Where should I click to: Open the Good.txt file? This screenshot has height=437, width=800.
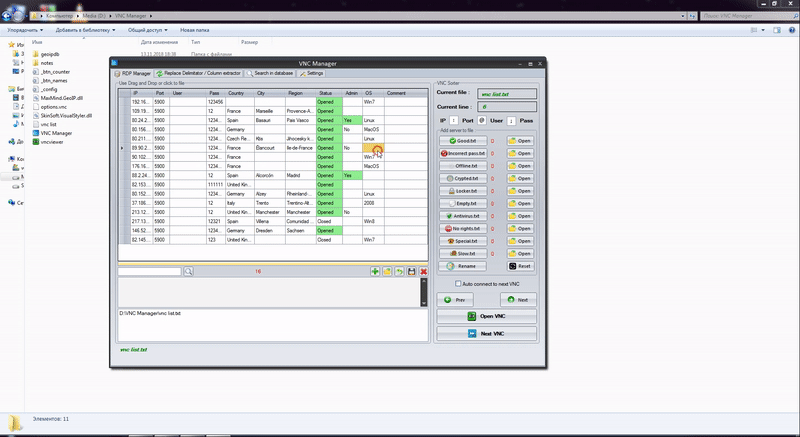tap(520, 141)
